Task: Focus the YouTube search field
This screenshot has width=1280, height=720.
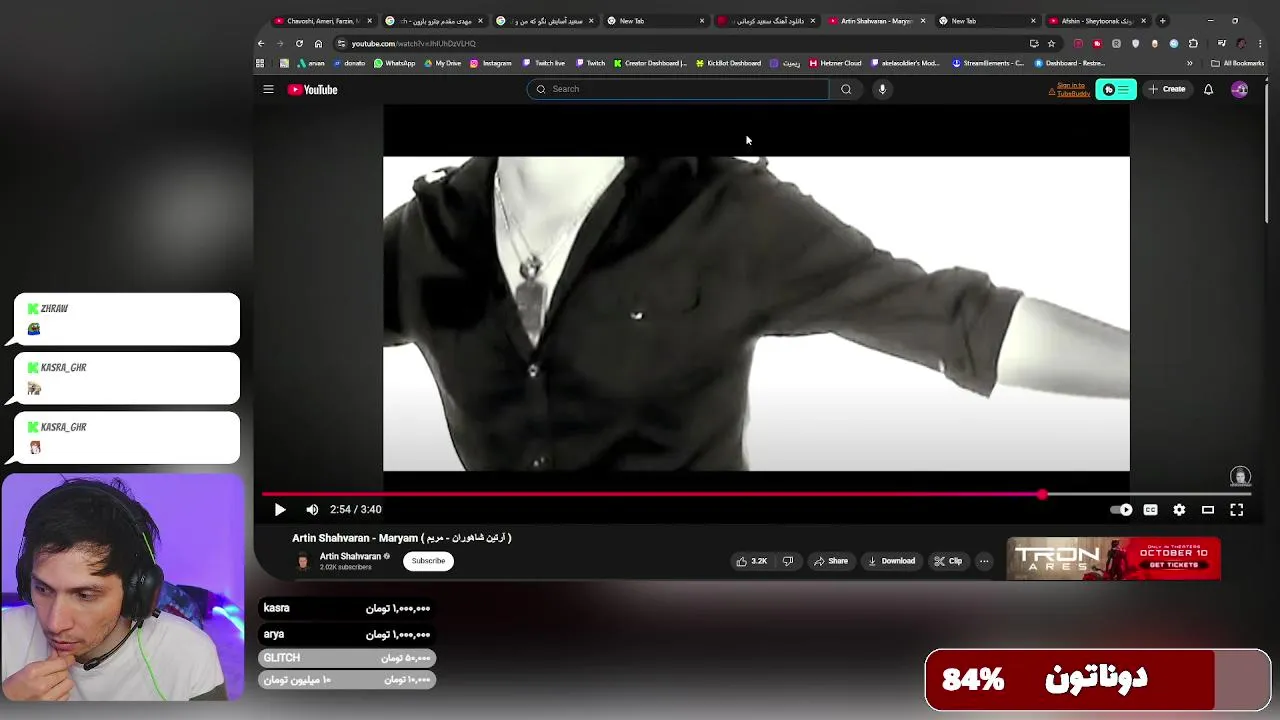Action: pyautogui.click(x=677, y=89)
